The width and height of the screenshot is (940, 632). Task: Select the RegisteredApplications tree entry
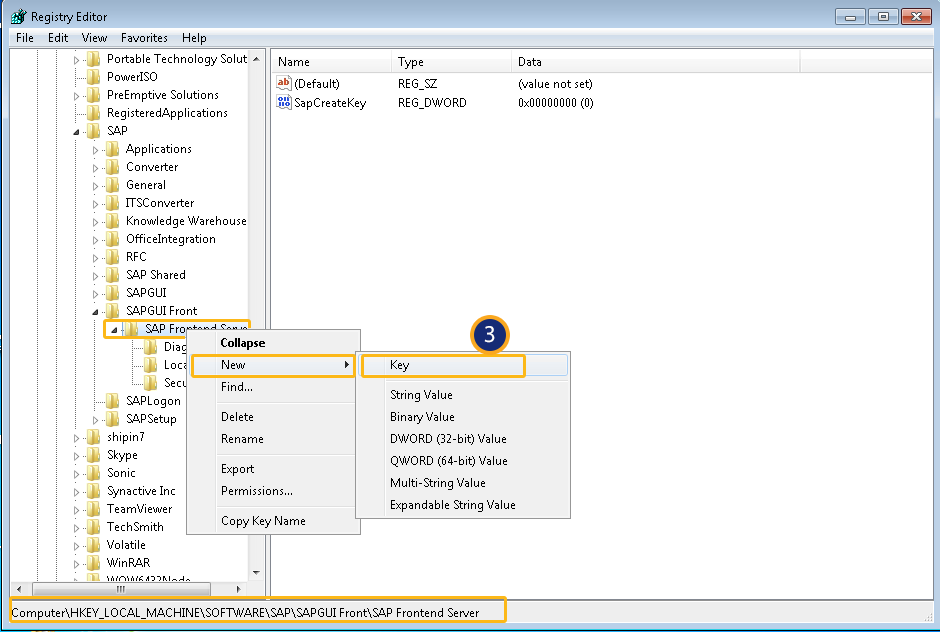(x=167, y=113)
